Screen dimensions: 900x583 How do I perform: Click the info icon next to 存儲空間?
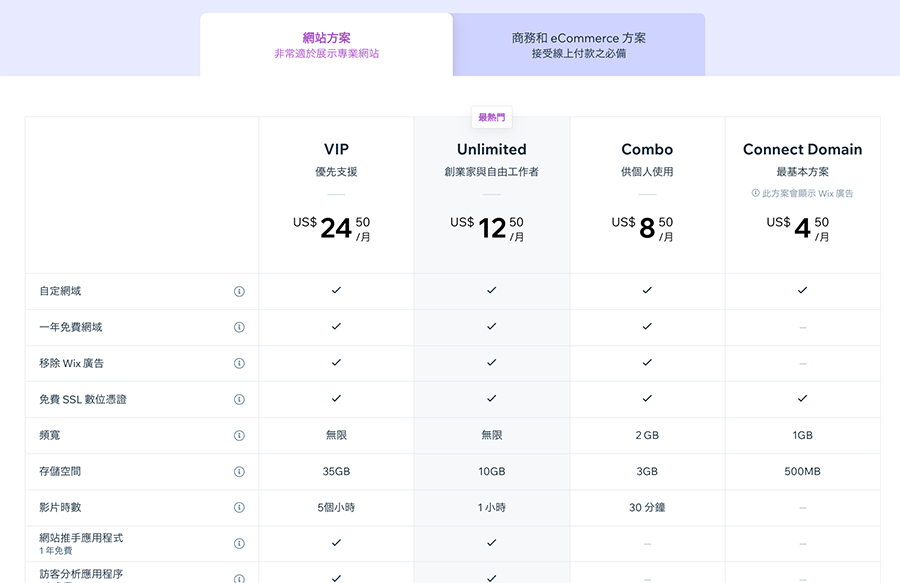(238, 471)
